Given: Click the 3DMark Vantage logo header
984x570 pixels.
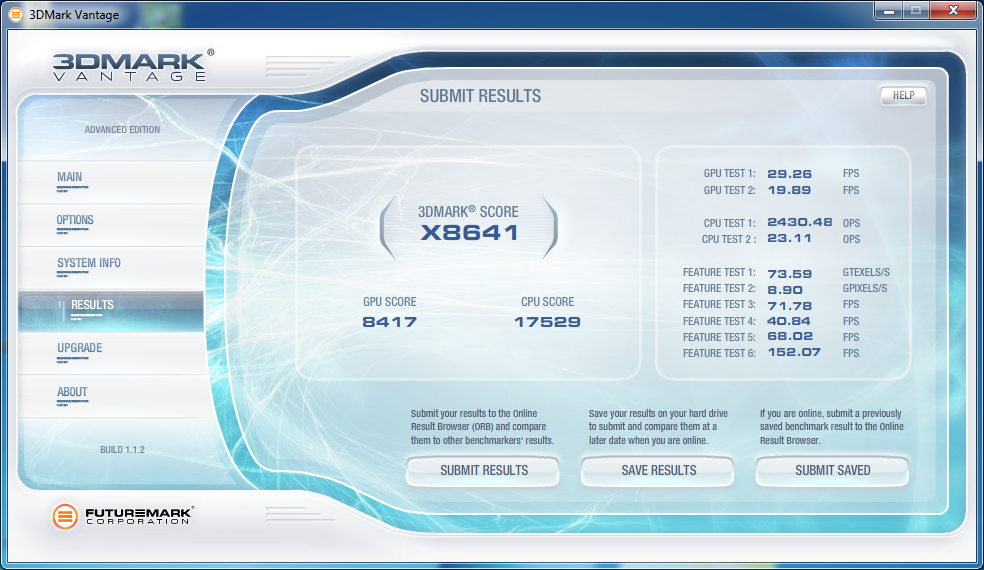Looking at the screenshot, I should pos(132,65).
